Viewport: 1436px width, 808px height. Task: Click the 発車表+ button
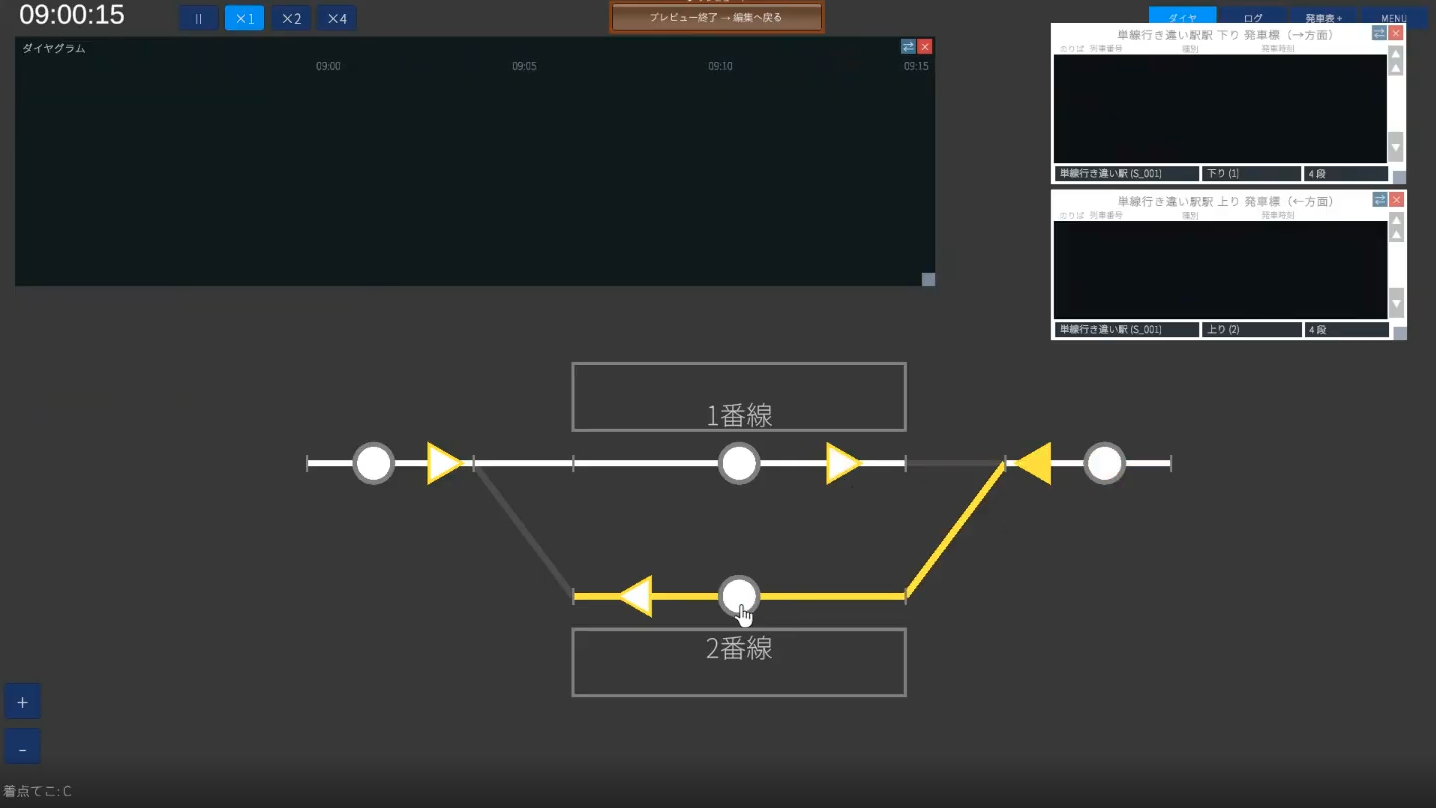coord(1324,17)
